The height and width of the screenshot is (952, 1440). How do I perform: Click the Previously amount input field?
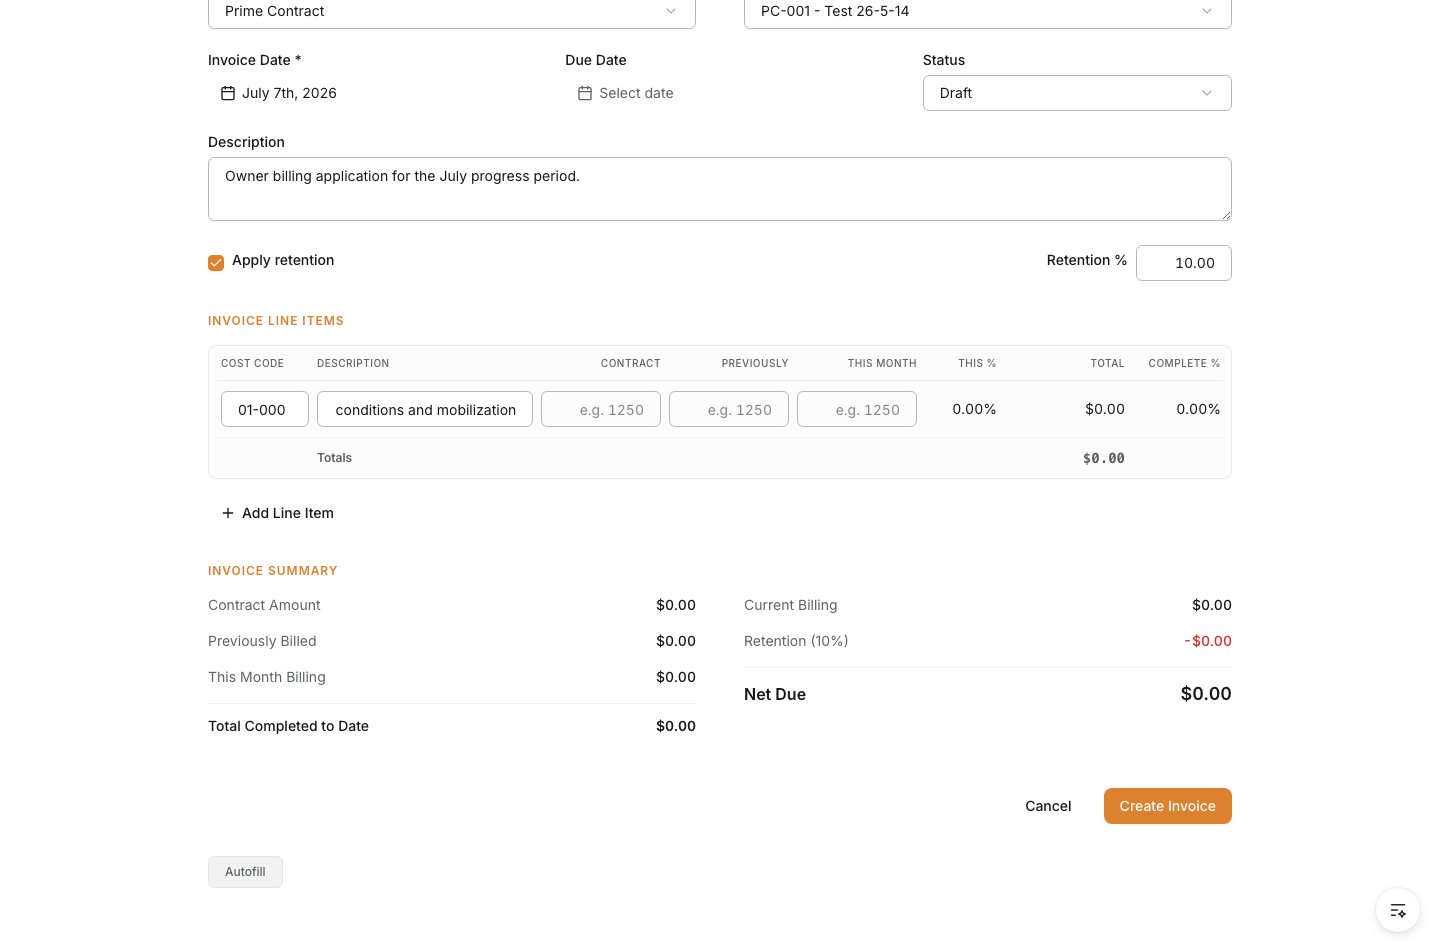pyautogui.click(x=729, y=409)
